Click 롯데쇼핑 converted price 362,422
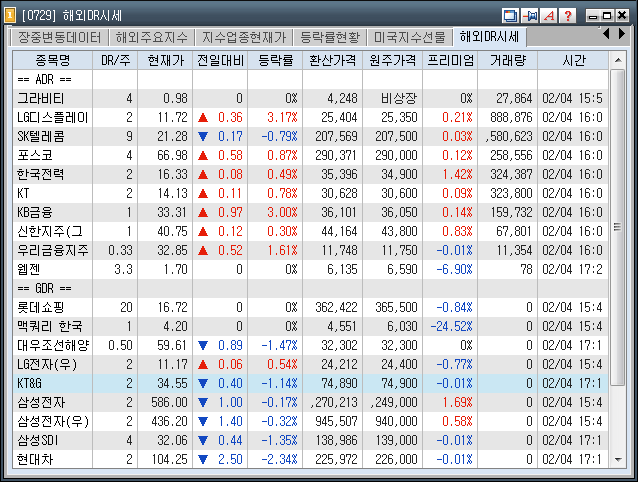 pyautogui.click(x=336, y=308)
